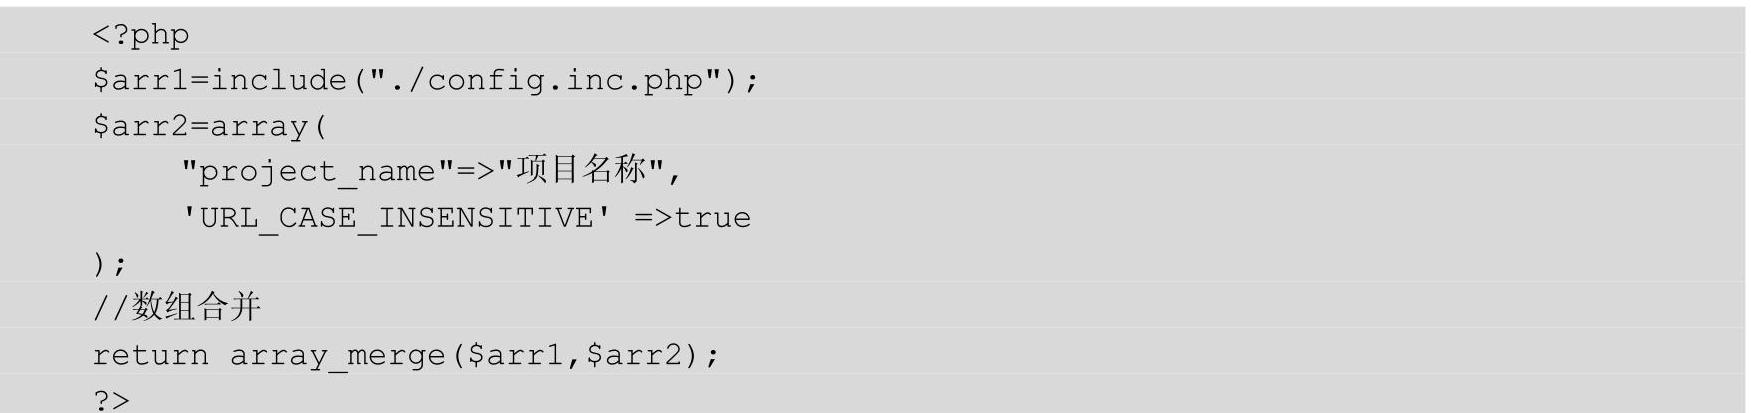Screen dimensions: 1751x413
Task: Click the closing ); of the array
Action: (110, 264)
